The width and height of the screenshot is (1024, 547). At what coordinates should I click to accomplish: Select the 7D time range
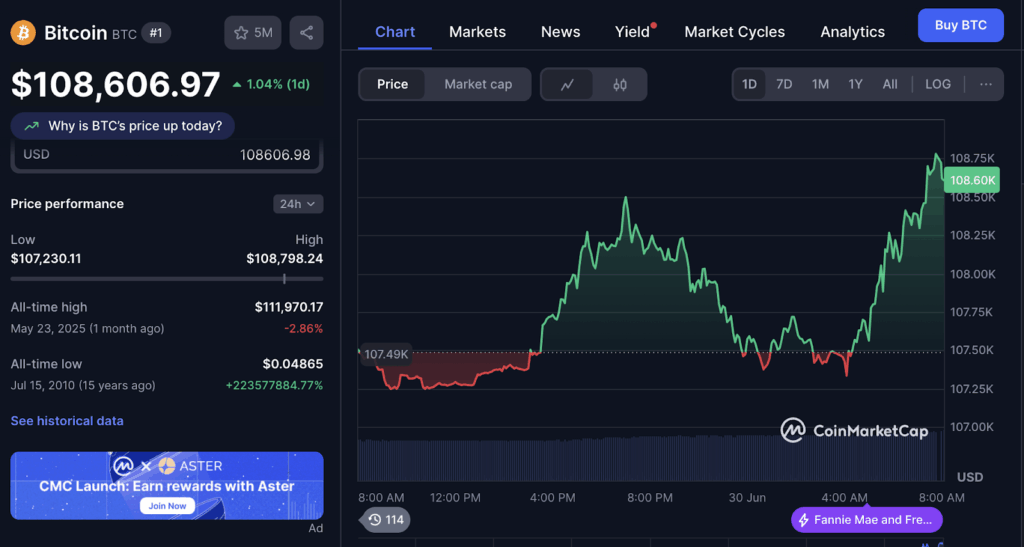[784, 84]
